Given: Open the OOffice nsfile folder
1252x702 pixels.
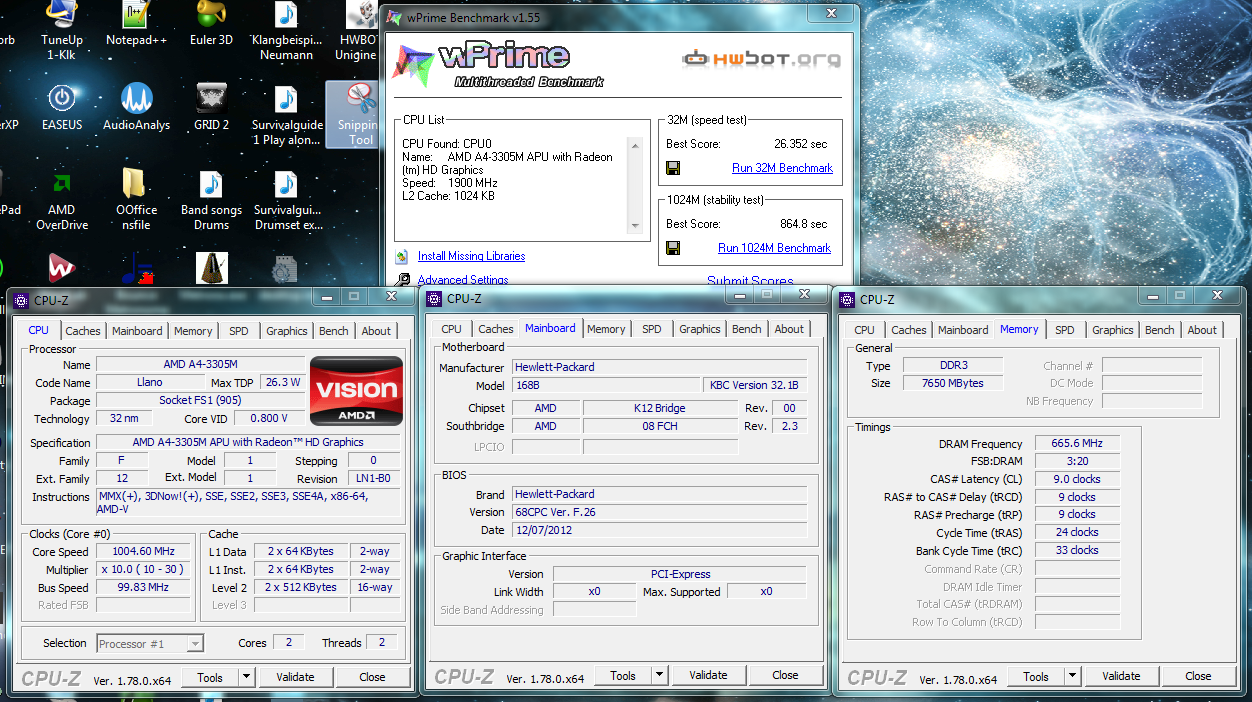Looking at the screenshot, I should pos(136,200).
